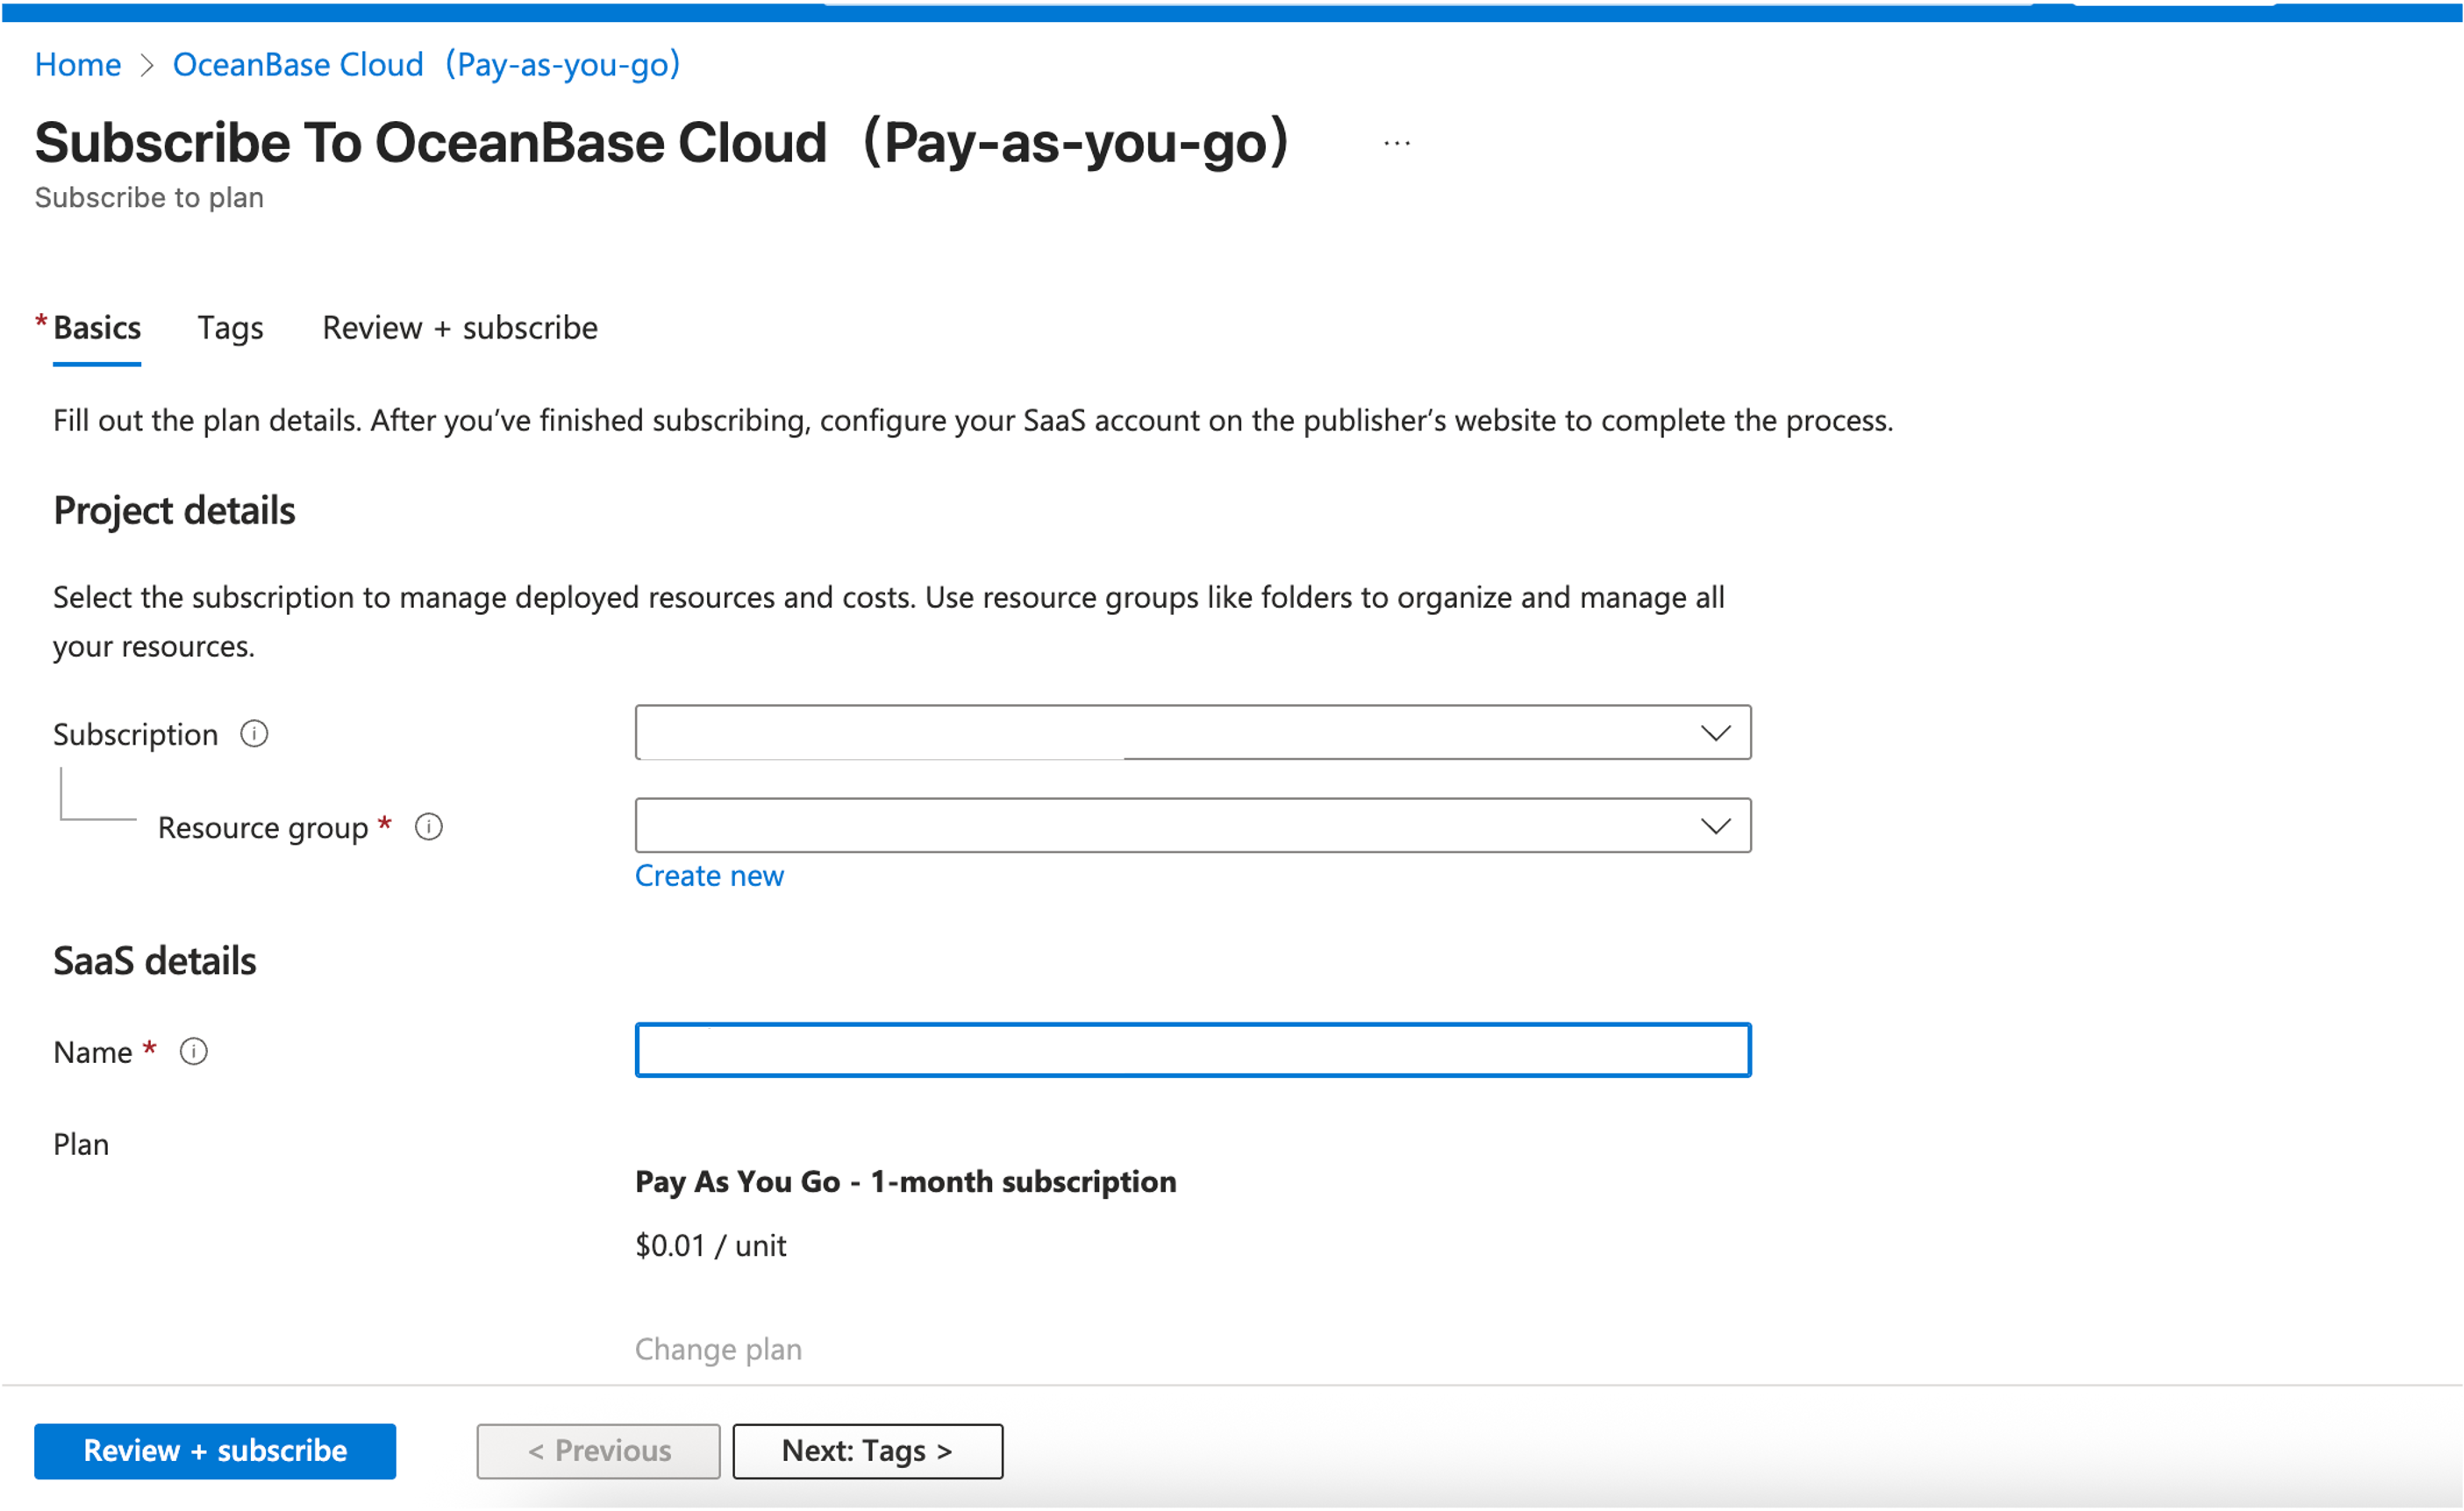Click the Subscription info icon
Viewport: 2464px width, 1511px height.
pyautogui.click(x=254, y=734)
